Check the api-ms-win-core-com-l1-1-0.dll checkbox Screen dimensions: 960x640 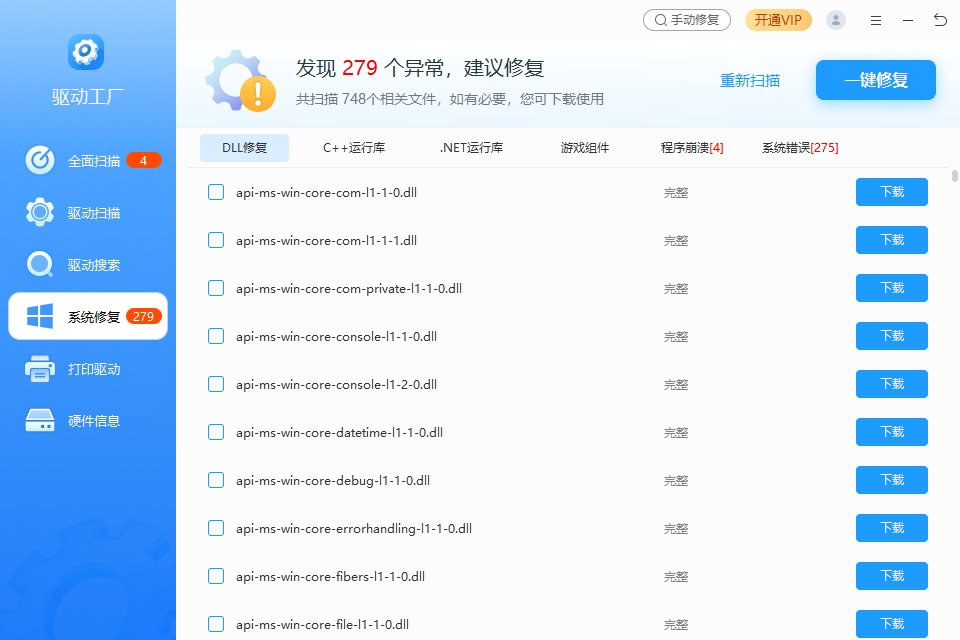coord(216,192)
